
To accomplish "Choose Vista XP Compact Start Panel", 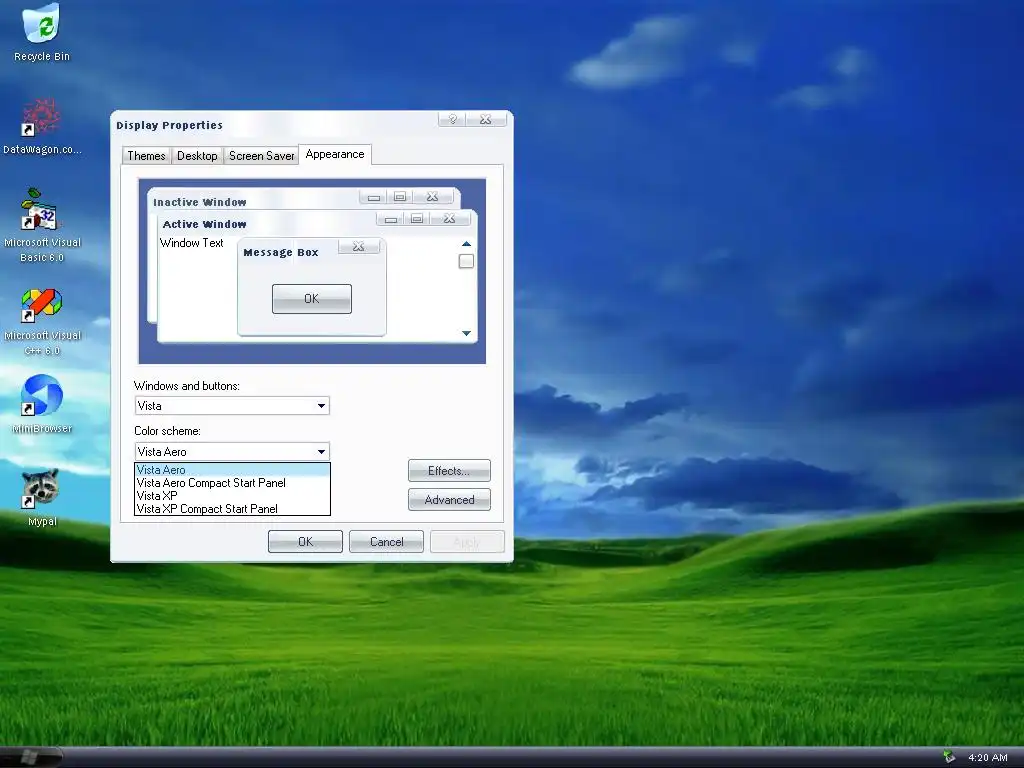I will click(232, 509).
